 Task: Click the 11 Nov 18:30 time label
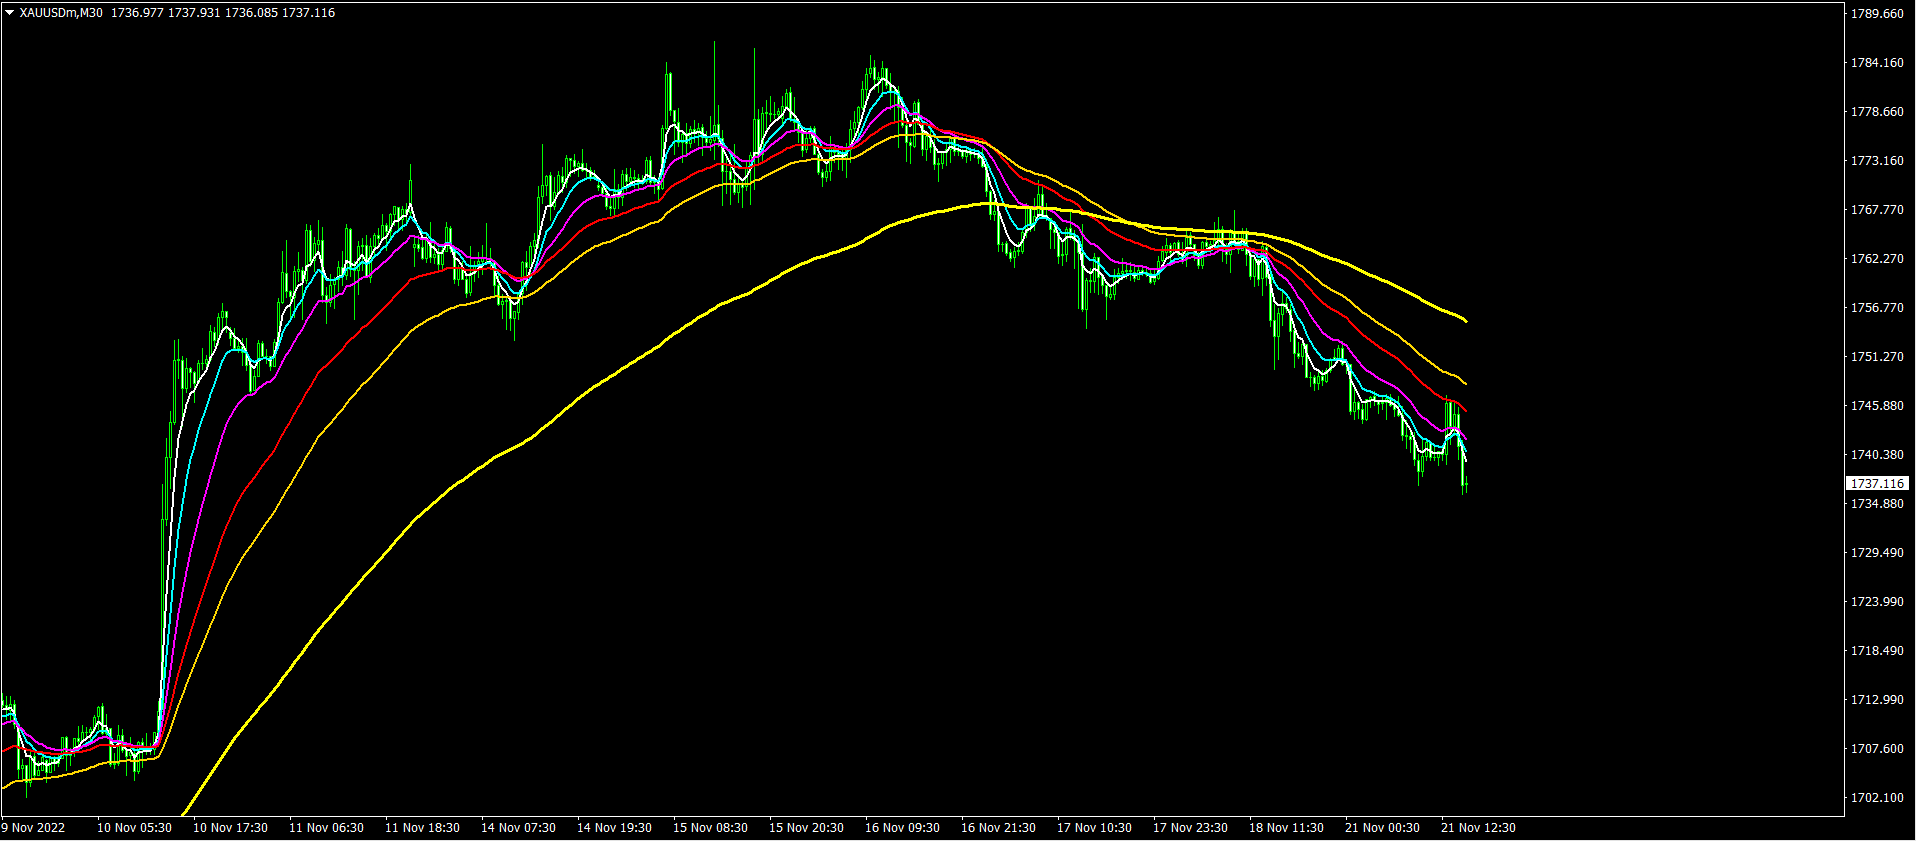[x=422, y=828]
